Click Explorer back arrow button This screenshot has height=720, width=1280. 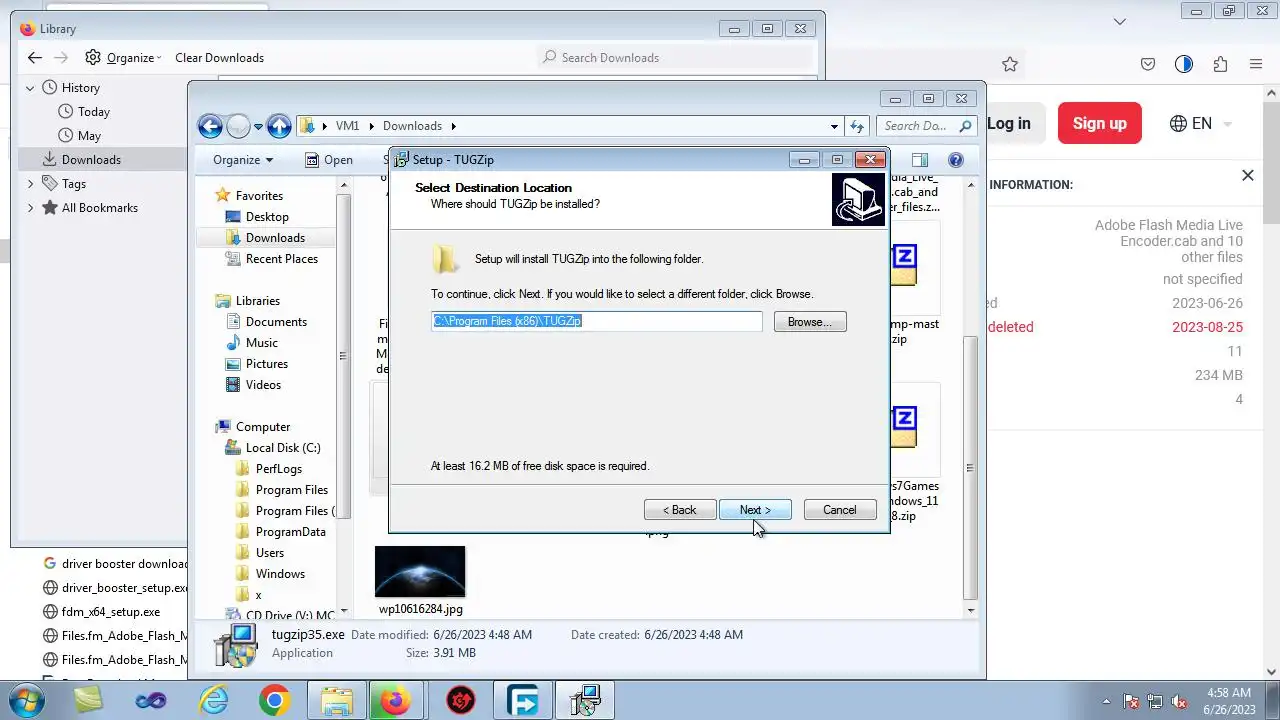coord(210,126)
